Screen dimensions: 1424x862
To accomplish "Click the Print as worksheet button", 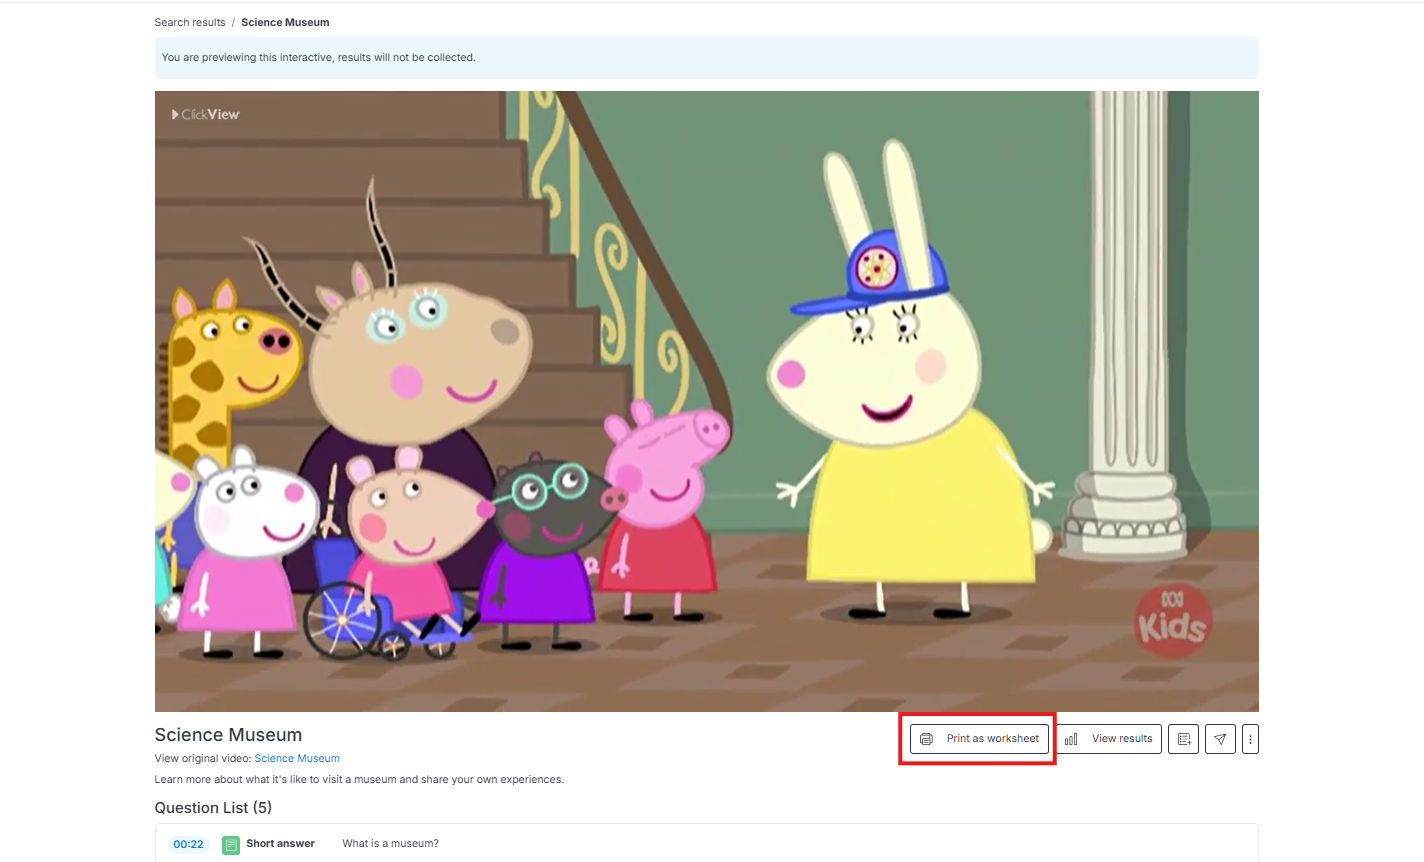I will pos(979,739).
